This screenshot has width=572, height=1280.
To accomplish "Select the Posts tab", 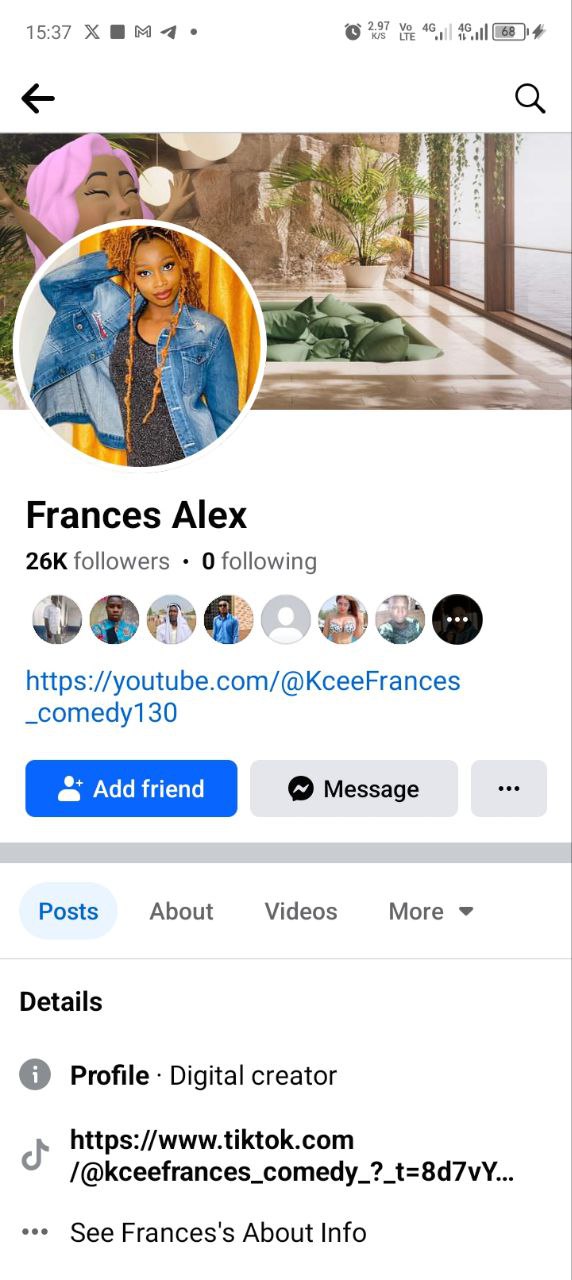I will pyautogui.click(x=68, y=911).
